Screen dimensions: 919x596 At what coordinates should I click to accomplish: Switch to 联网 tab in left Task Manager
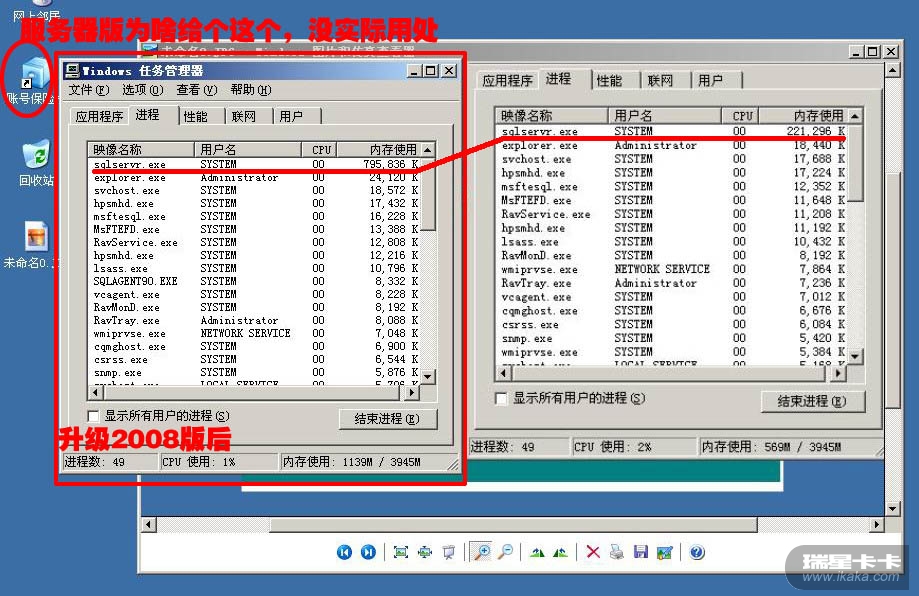coord(243,116)
